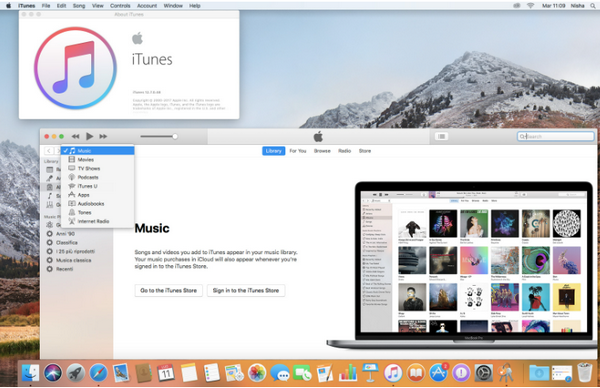Click Sign in to the iTunes Store
Viewport: 600px width, 388px height.
[246, 290]
